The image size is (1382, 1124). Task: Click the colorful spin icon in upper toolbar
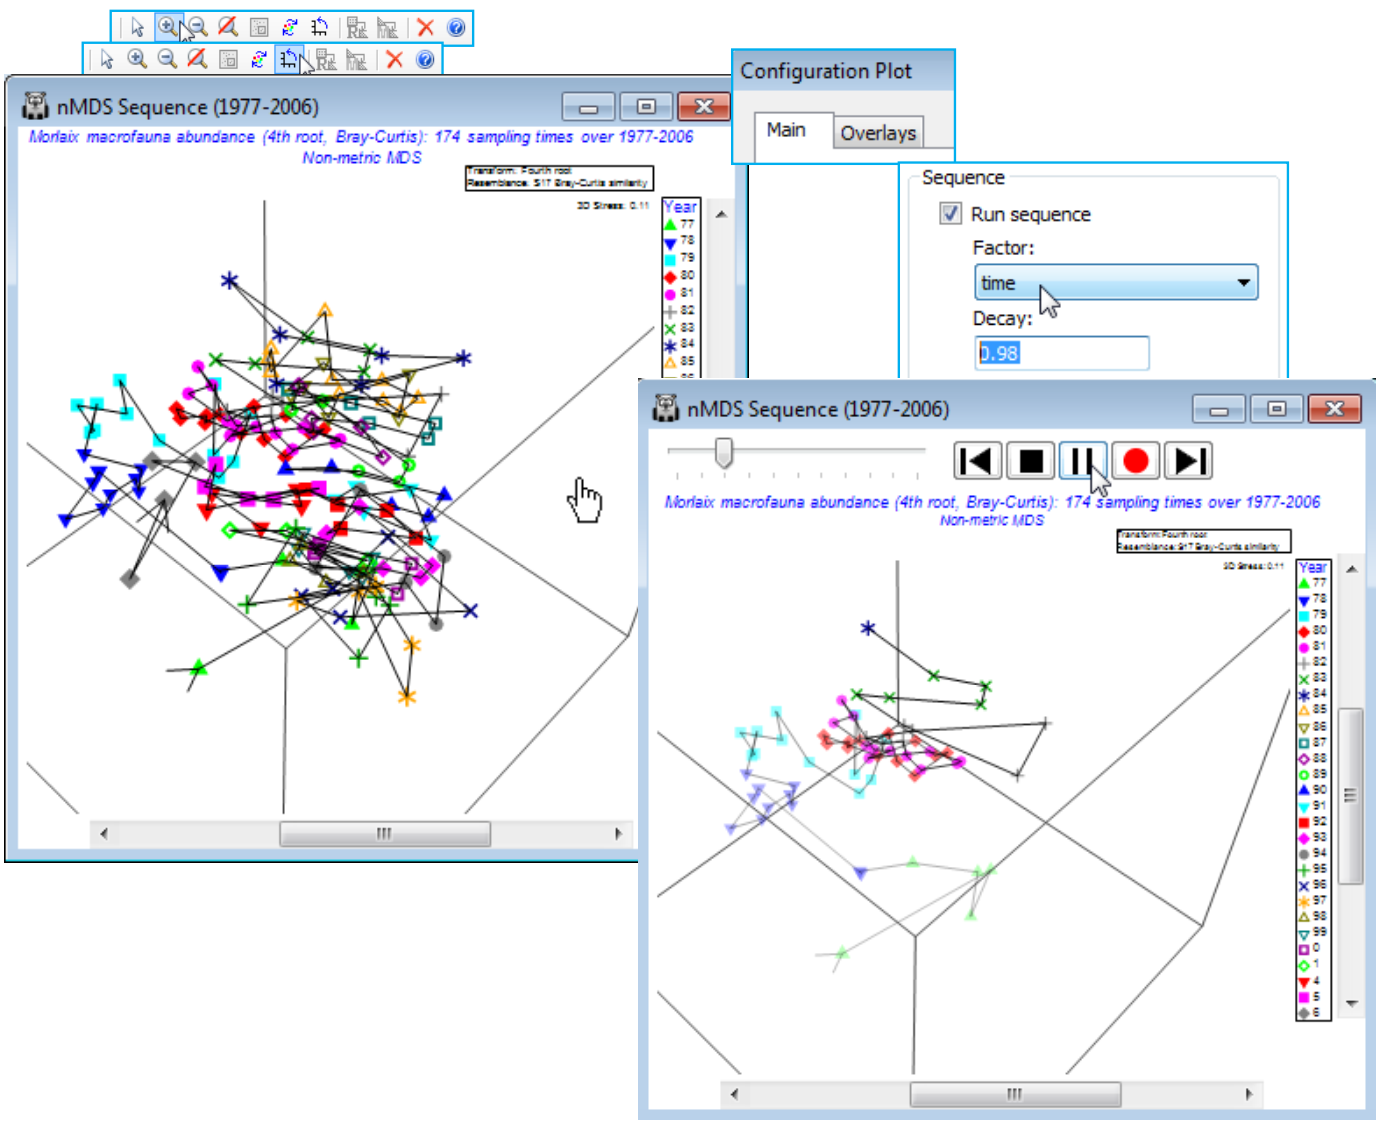point(289,28)
